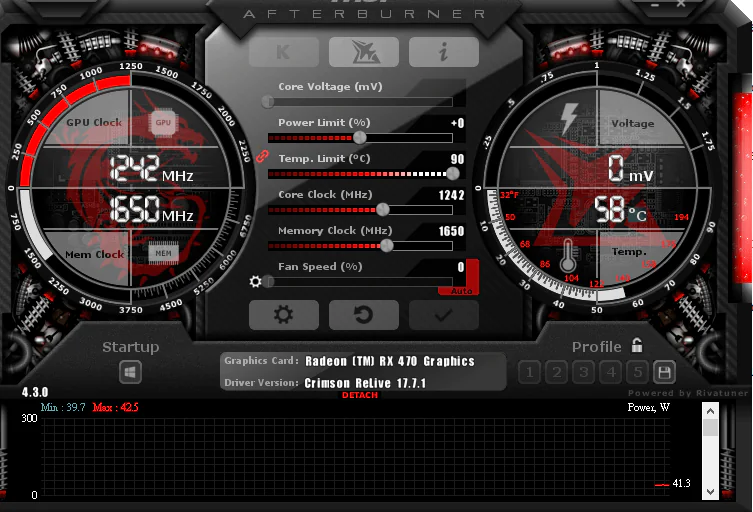Click the MSI dragon jet logo button

[x=364, y=52]
